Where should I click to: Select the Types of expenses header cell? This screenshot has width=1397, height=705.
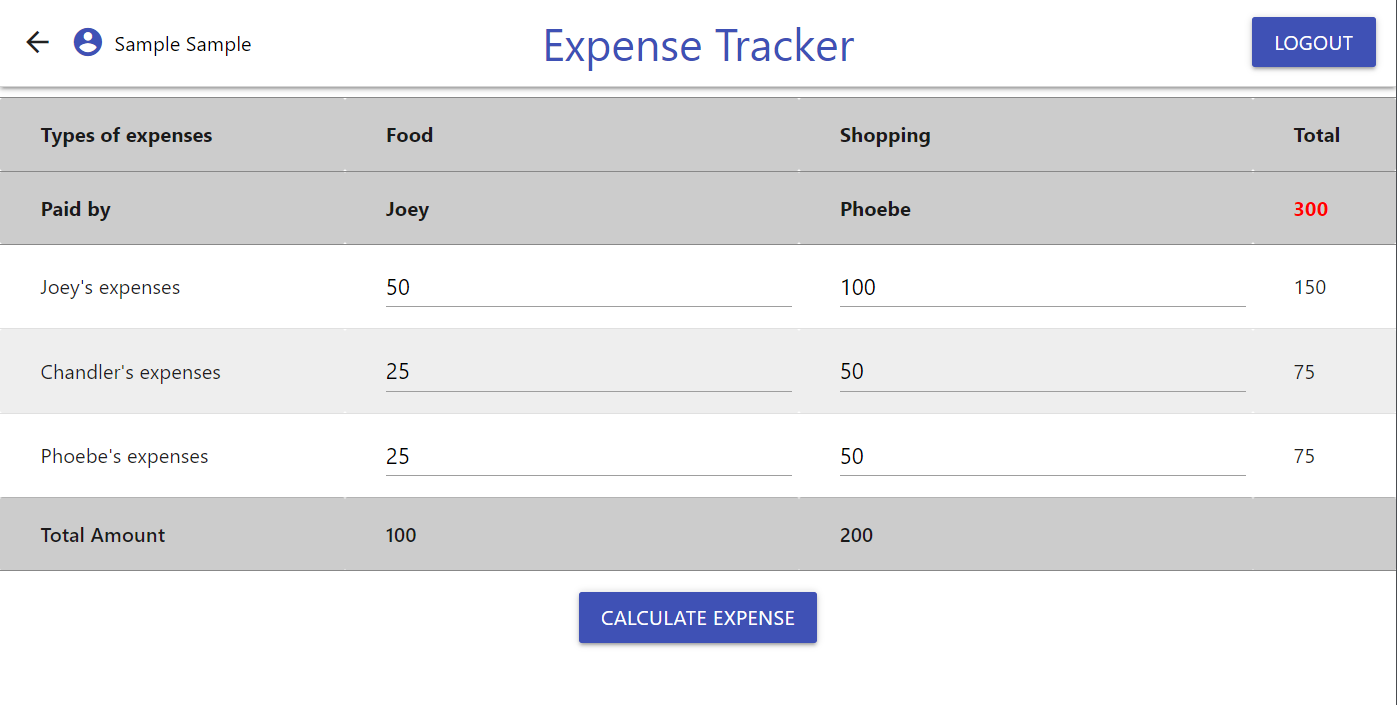pos(126,134)
